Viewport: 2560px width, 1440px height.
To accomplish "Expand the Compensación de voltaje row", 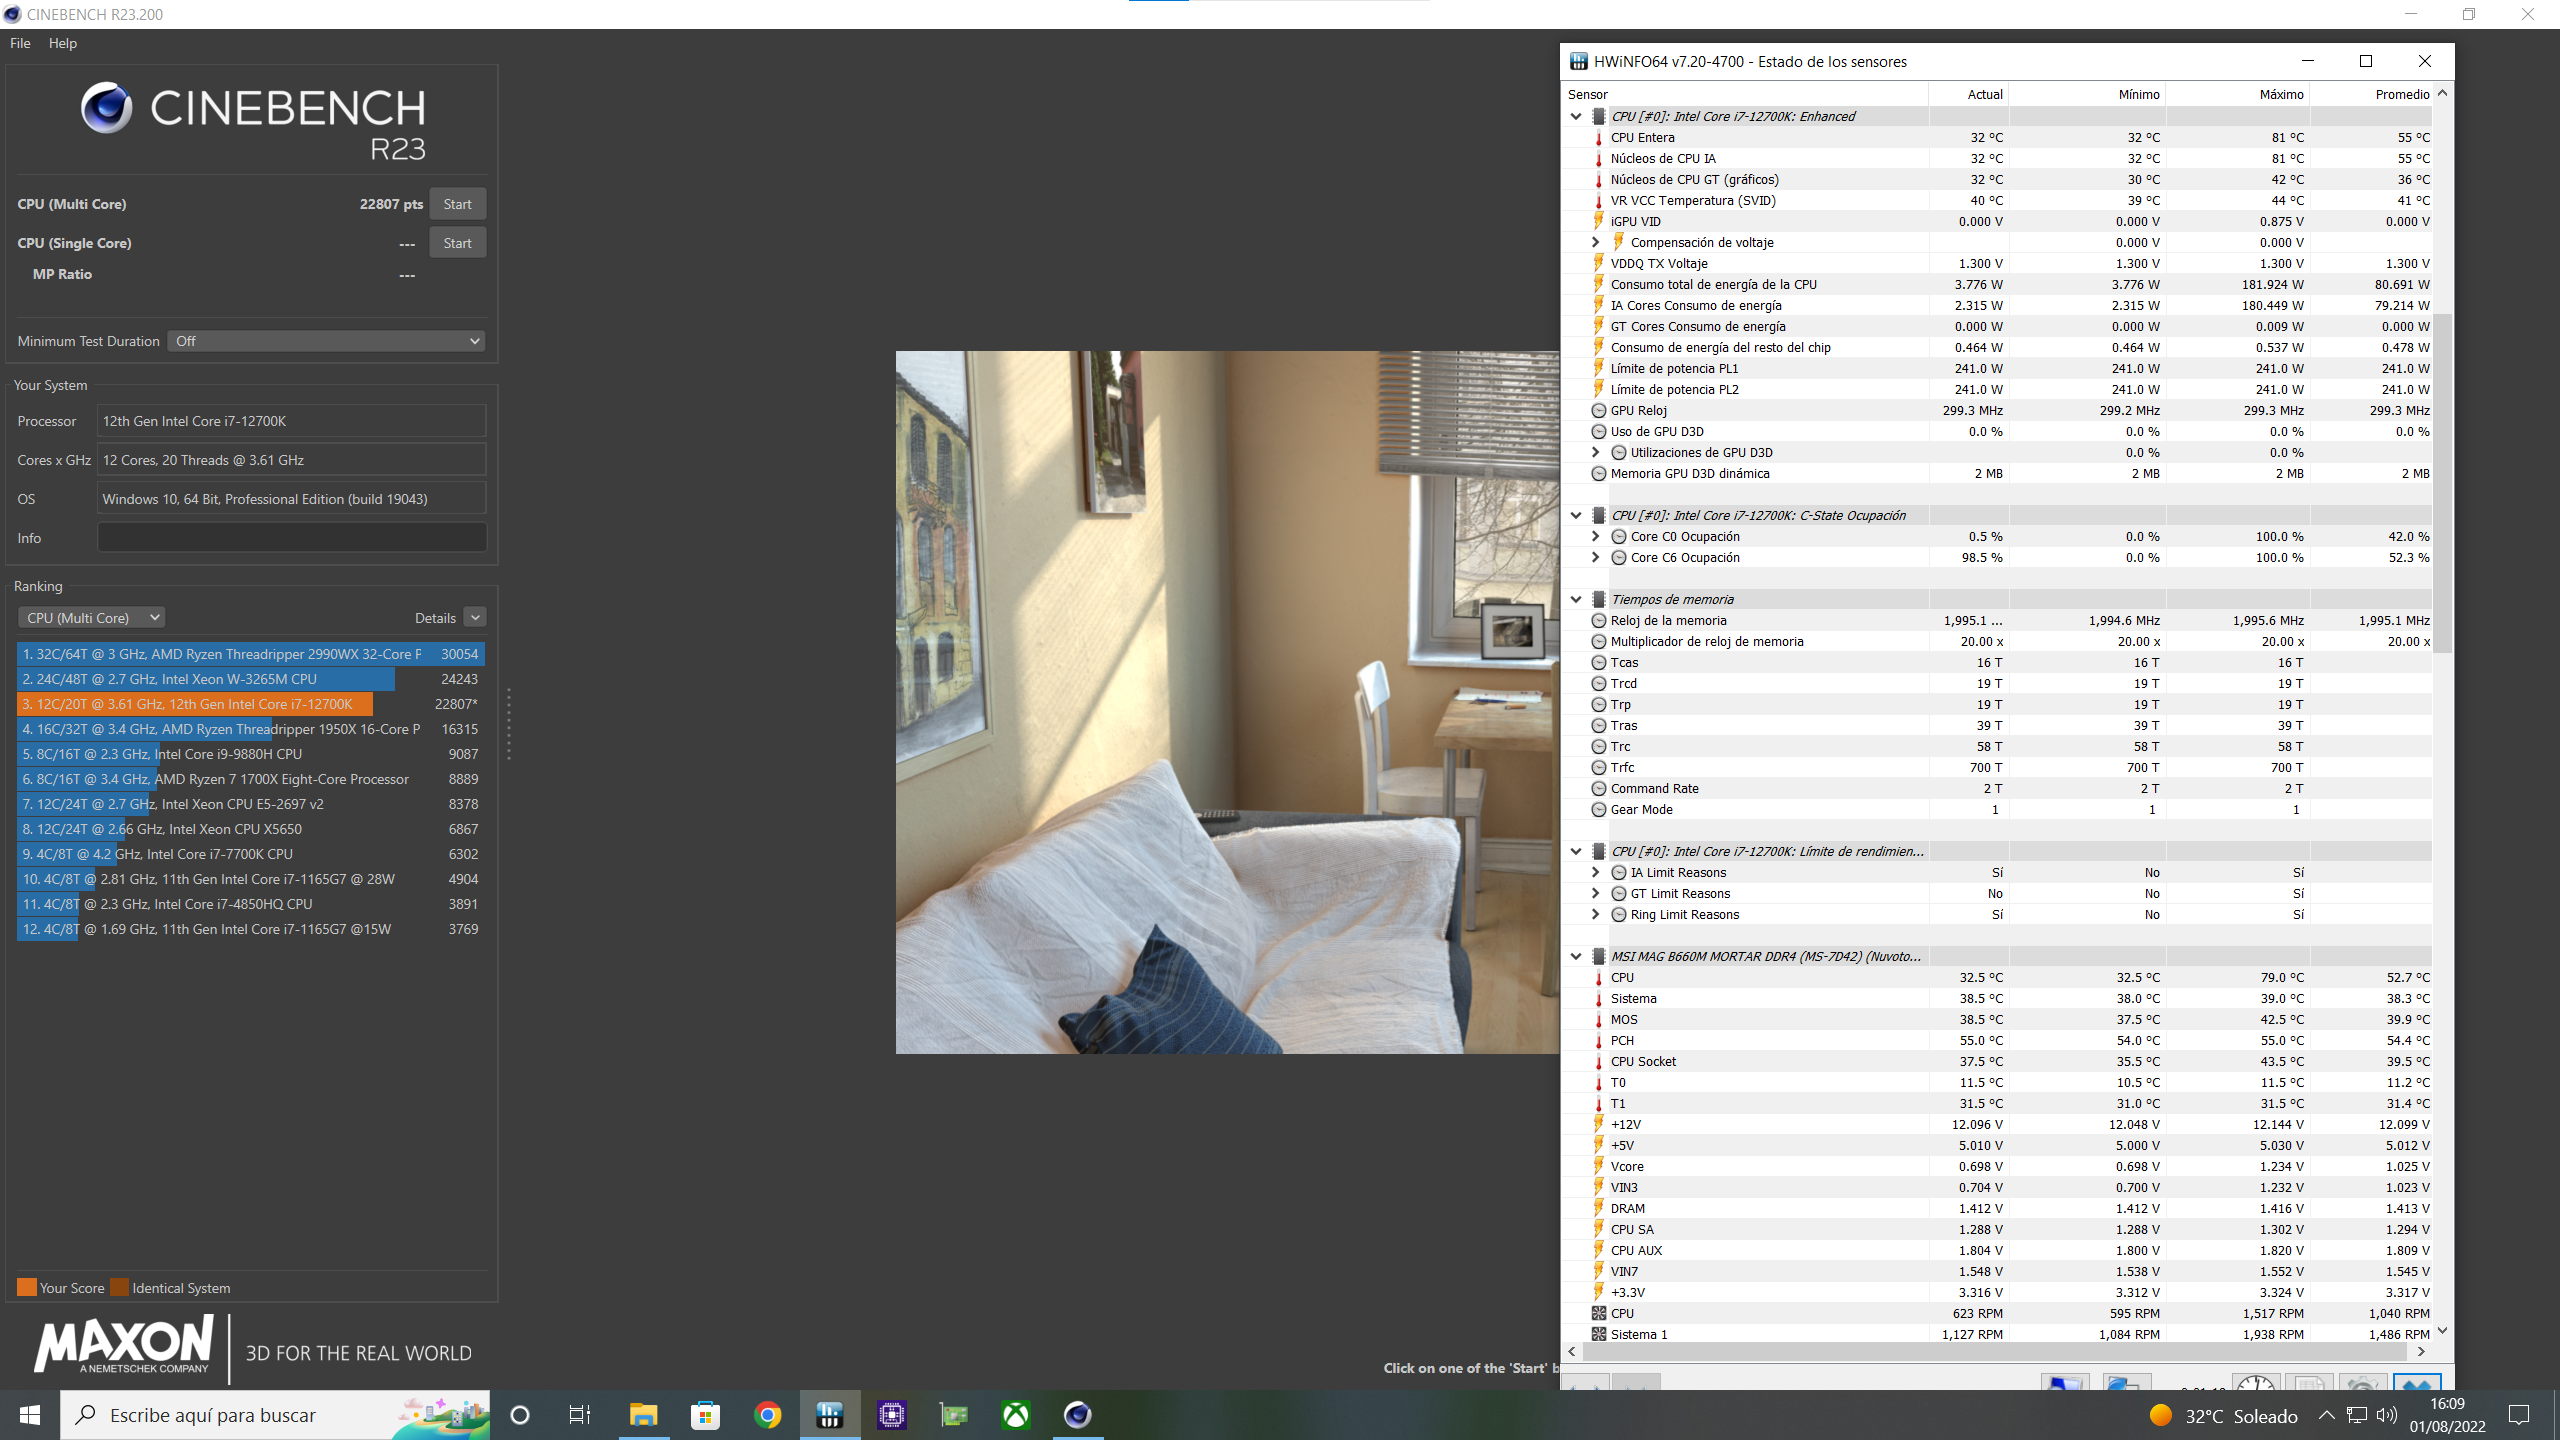I will [1596, 242].
